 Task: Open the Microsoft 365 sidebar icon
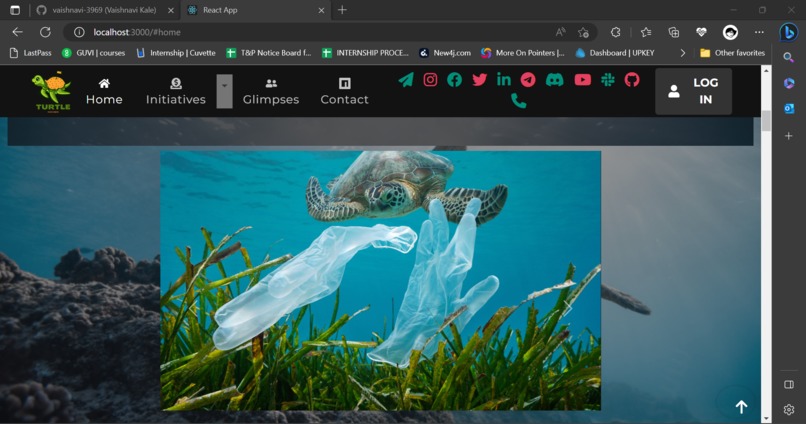click(789, 83)
